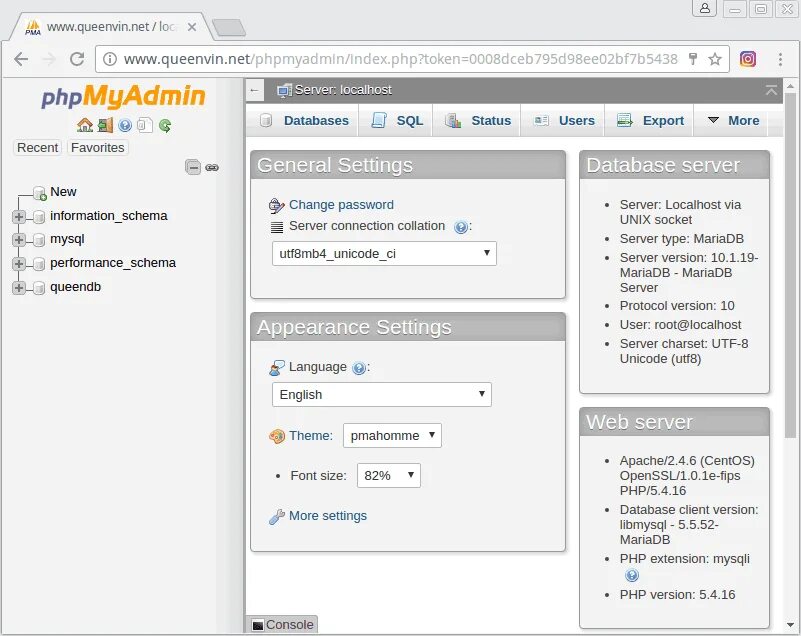Image resolution: width=801 pixels, height=636 pixels.
Task: Click the browser address bar URL
Action: click(x=400, y=59)
